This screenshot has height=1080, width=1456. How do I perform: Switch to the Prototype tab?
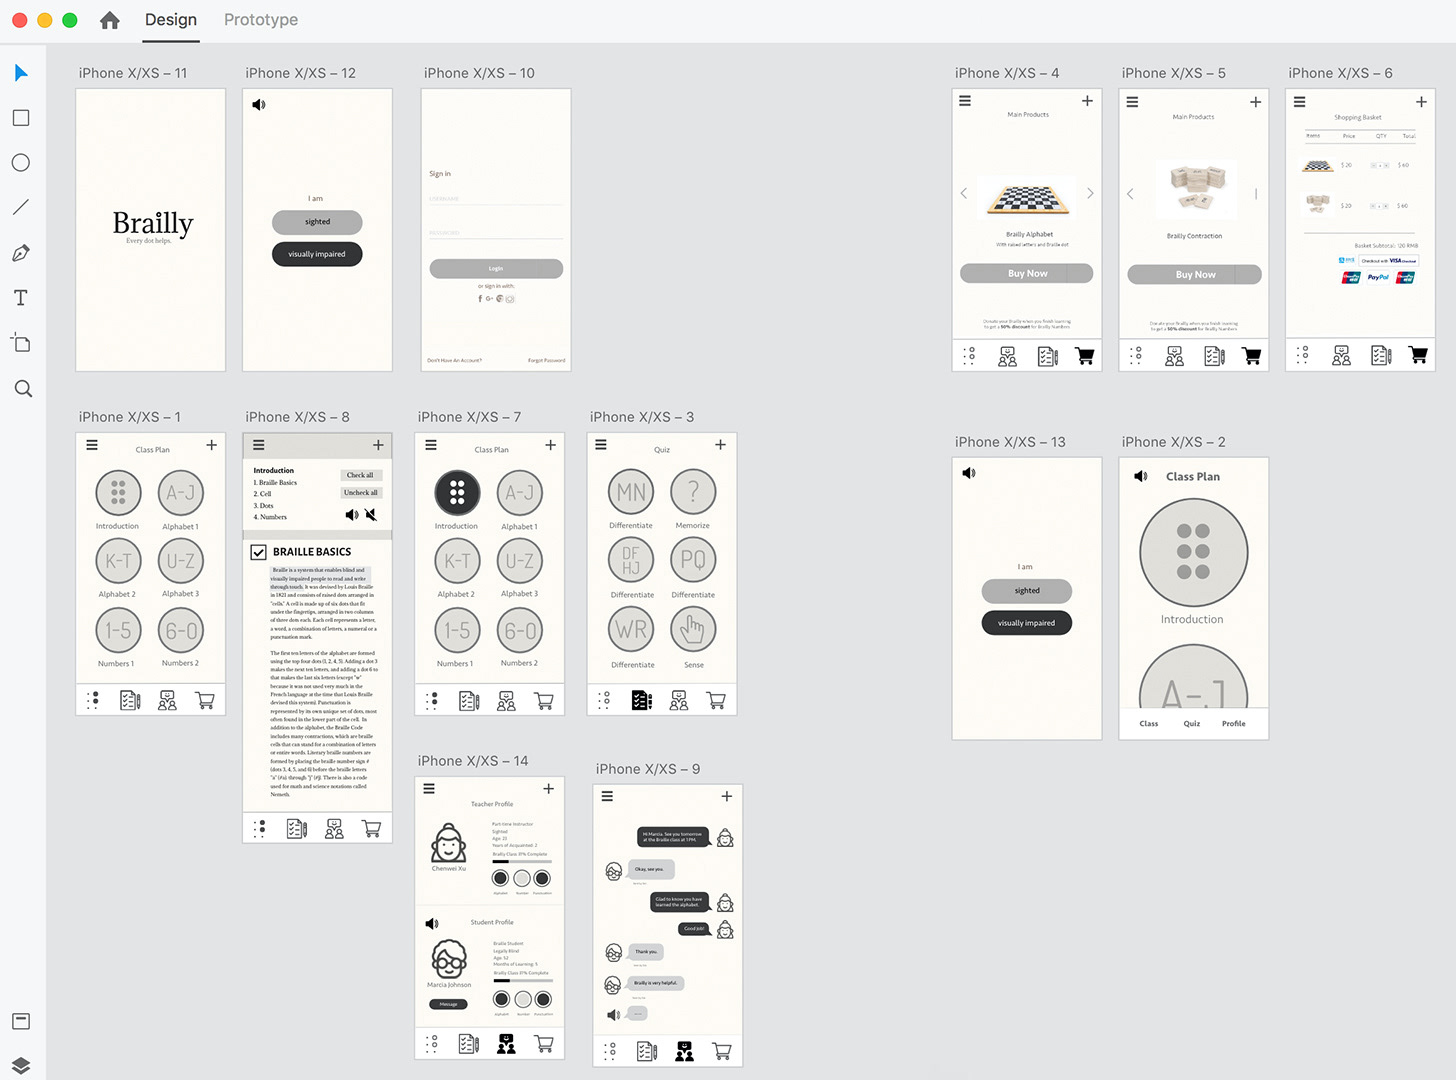click(x=261, y=20)
